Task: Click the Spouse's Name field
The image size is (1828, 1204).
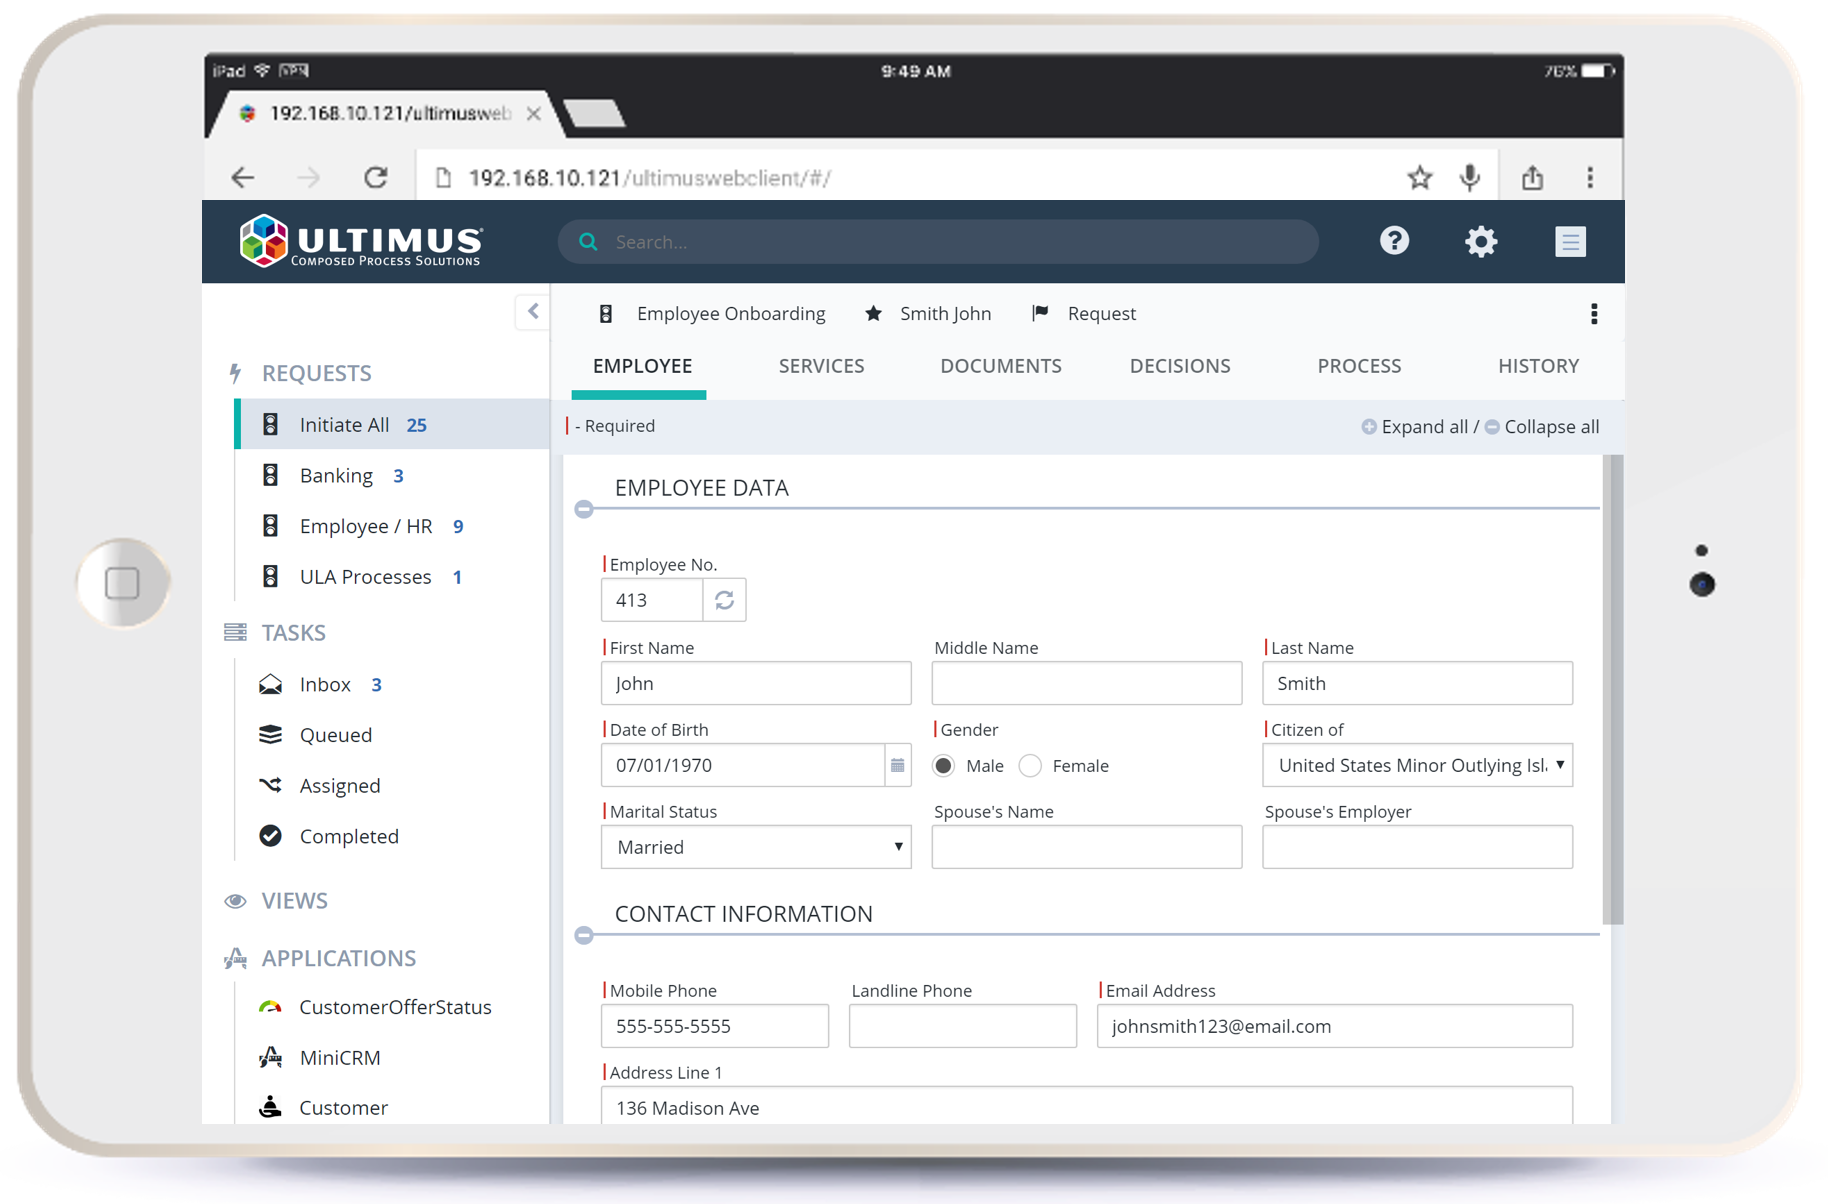Action: click(x=1087, y=847)
